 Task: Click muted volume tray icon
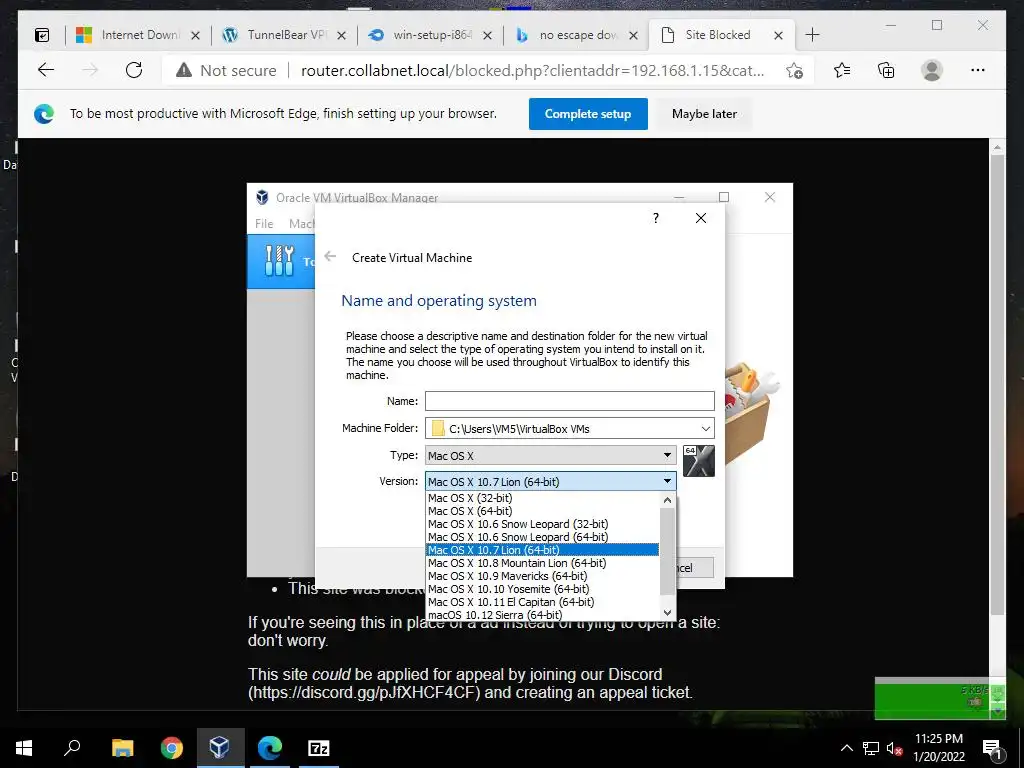point(894,748)
